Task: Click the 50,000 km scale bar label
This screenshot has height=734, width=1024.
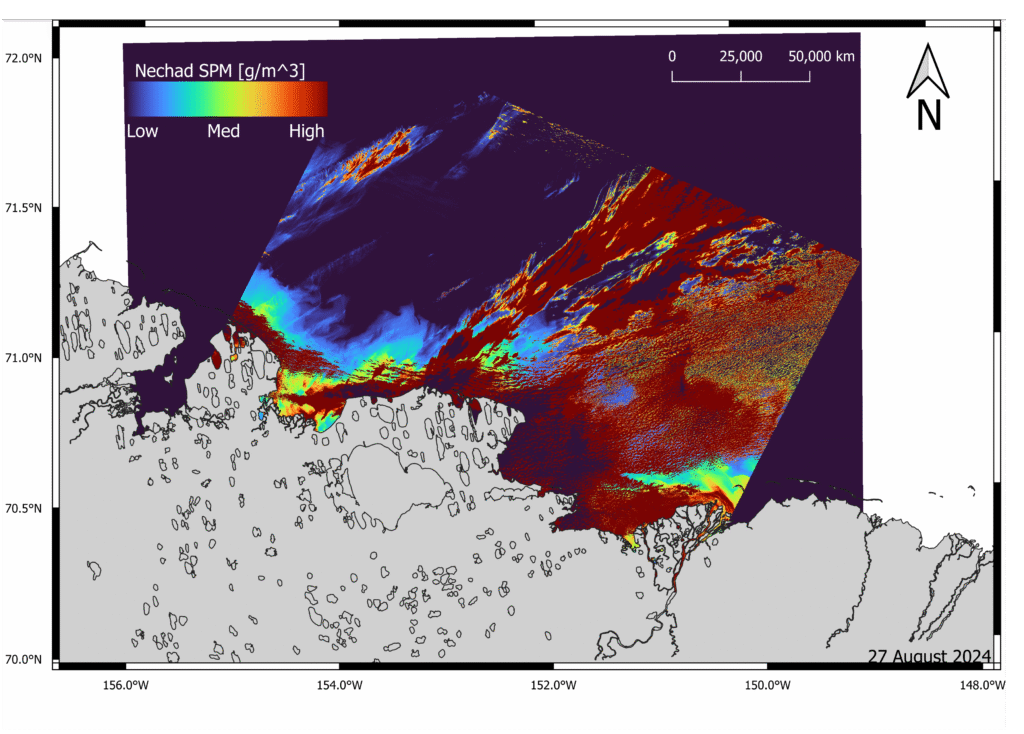Action: click(821, 57)
